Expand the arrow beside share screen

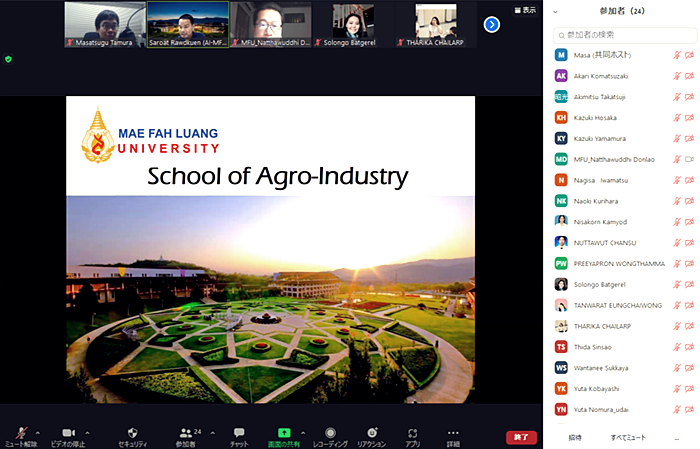(x=303, y=432)
